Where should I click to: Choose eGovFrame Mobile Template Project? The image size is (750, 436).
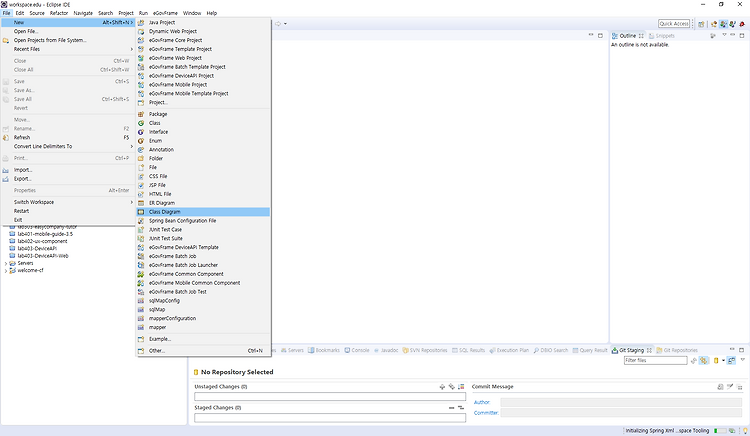click(203, 94)
